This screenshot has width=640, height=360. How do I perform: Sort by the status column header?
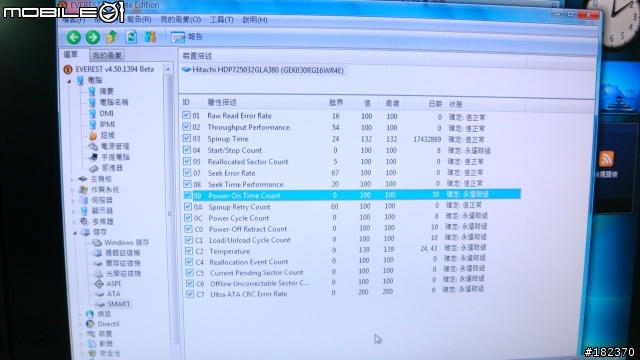[x=456, y=104]
